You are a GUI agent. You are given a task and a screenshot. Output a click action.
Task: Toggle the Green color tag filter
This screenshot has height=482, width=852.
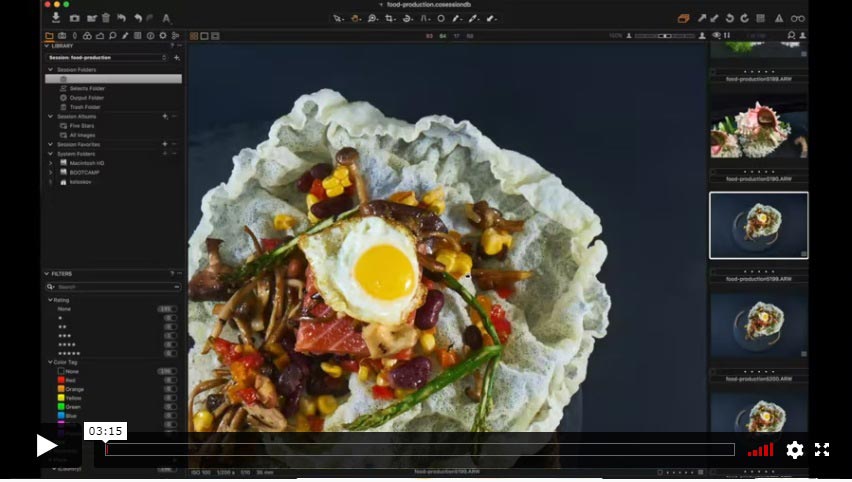171,406
